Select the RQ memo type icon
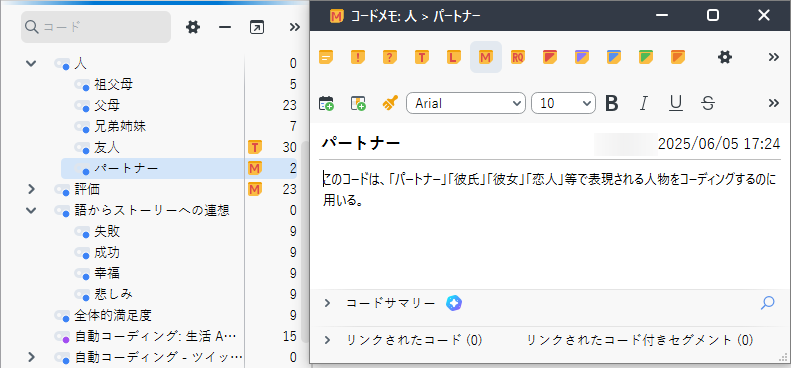The width and height of the screenshot is (791, 368). (518, 57)
